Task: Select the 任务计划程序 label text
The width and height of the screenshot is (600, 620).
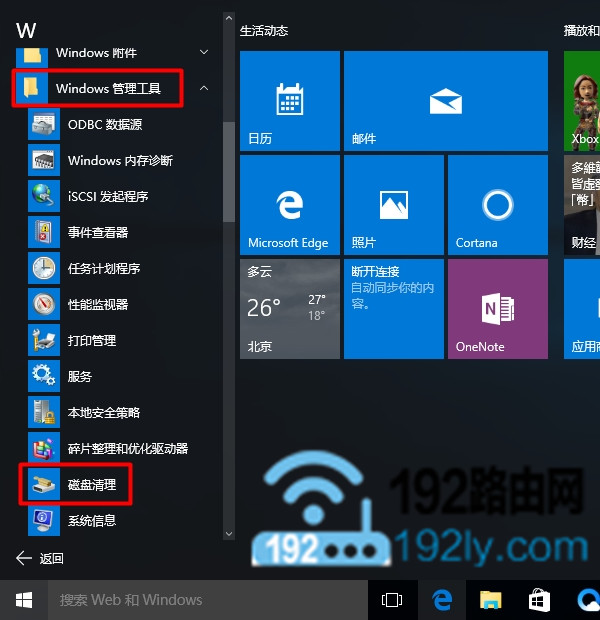Action: click(104, 268)
